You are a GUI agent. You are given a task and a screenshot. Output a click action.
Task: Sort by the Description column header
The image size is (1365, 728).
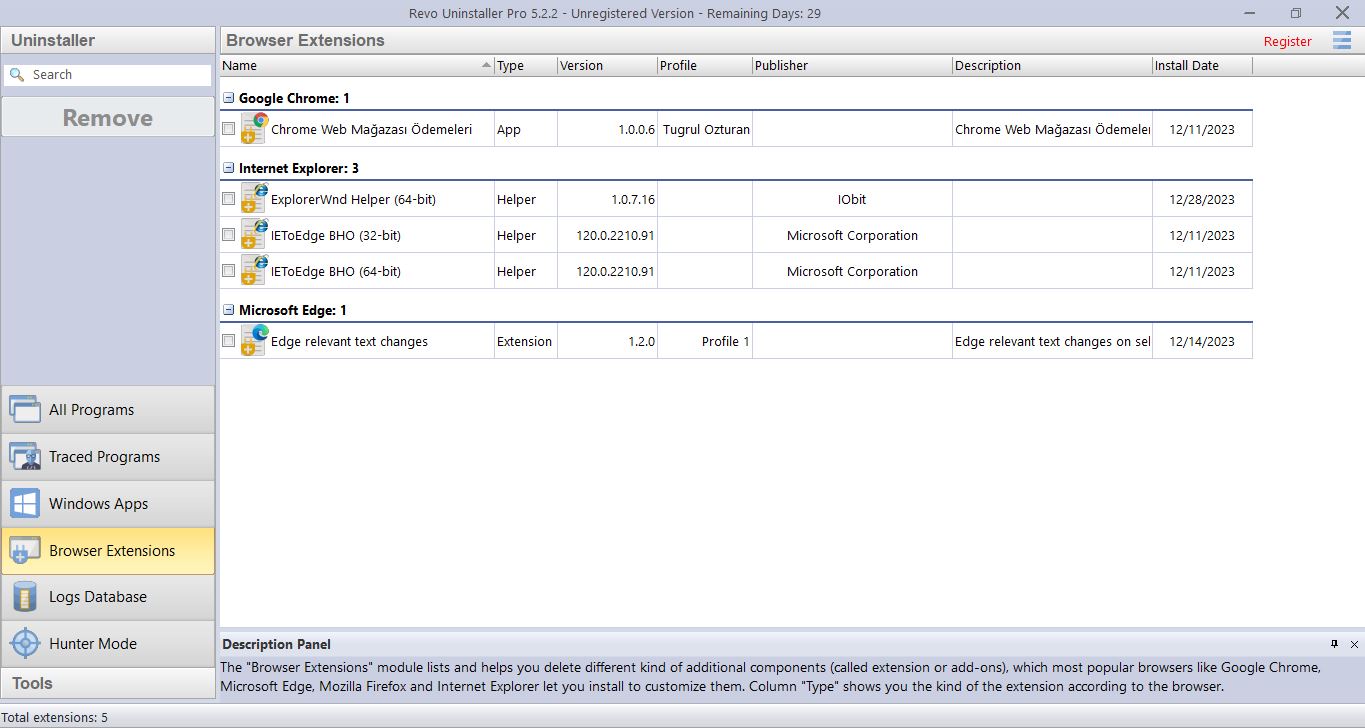[x=1052, y=65]
